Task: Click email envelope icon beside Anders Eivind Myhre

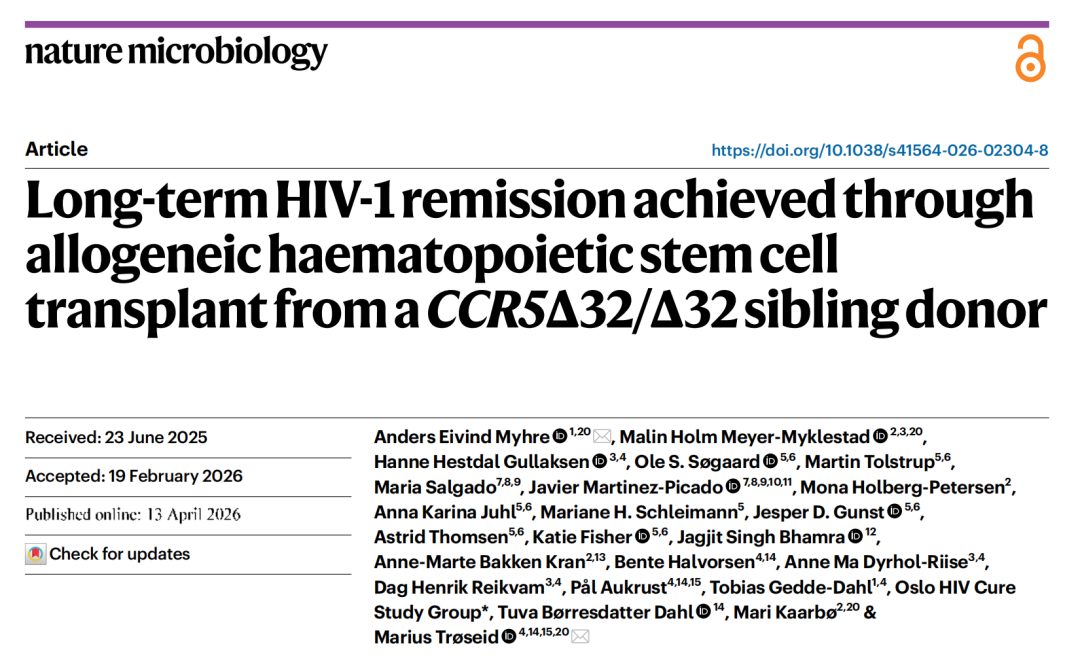Action: (x=602, y=437)
